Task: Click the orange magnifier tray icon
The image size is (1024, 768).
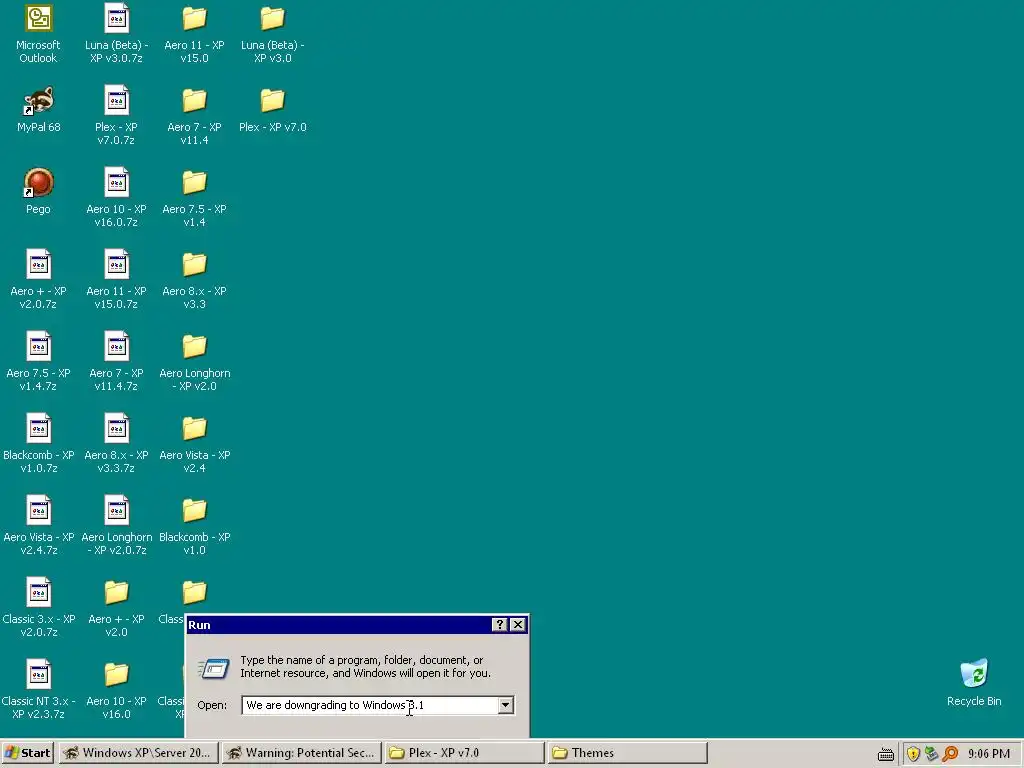Action: click(950, 754)
